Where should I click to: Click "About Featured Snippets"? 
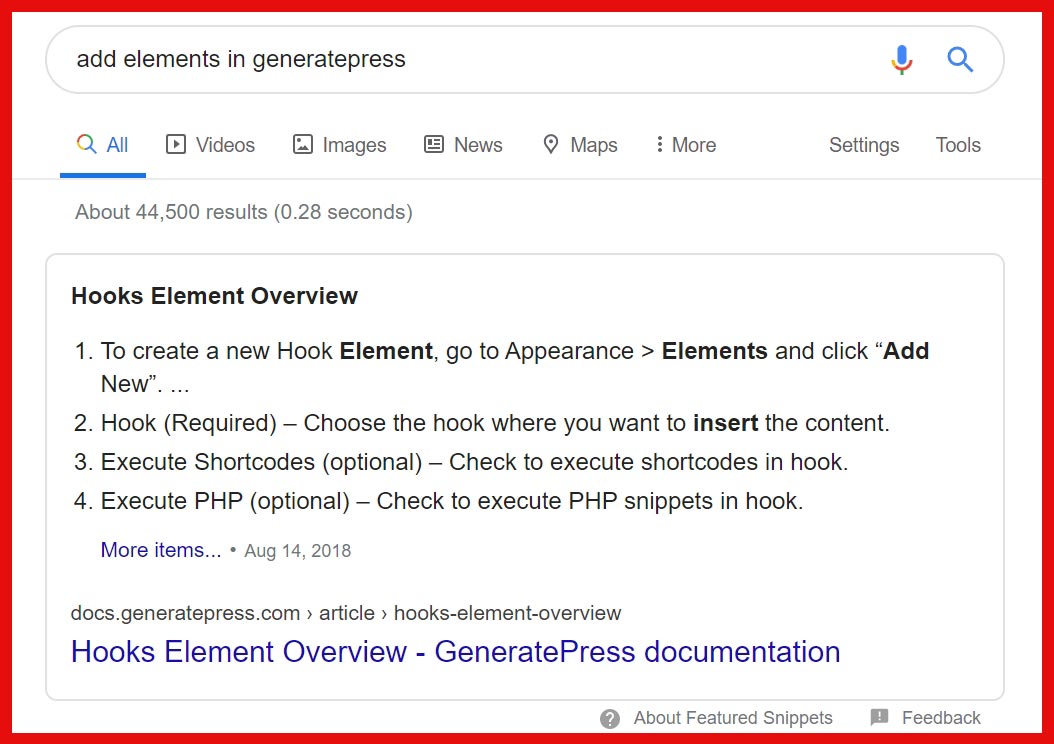point(733,717)
